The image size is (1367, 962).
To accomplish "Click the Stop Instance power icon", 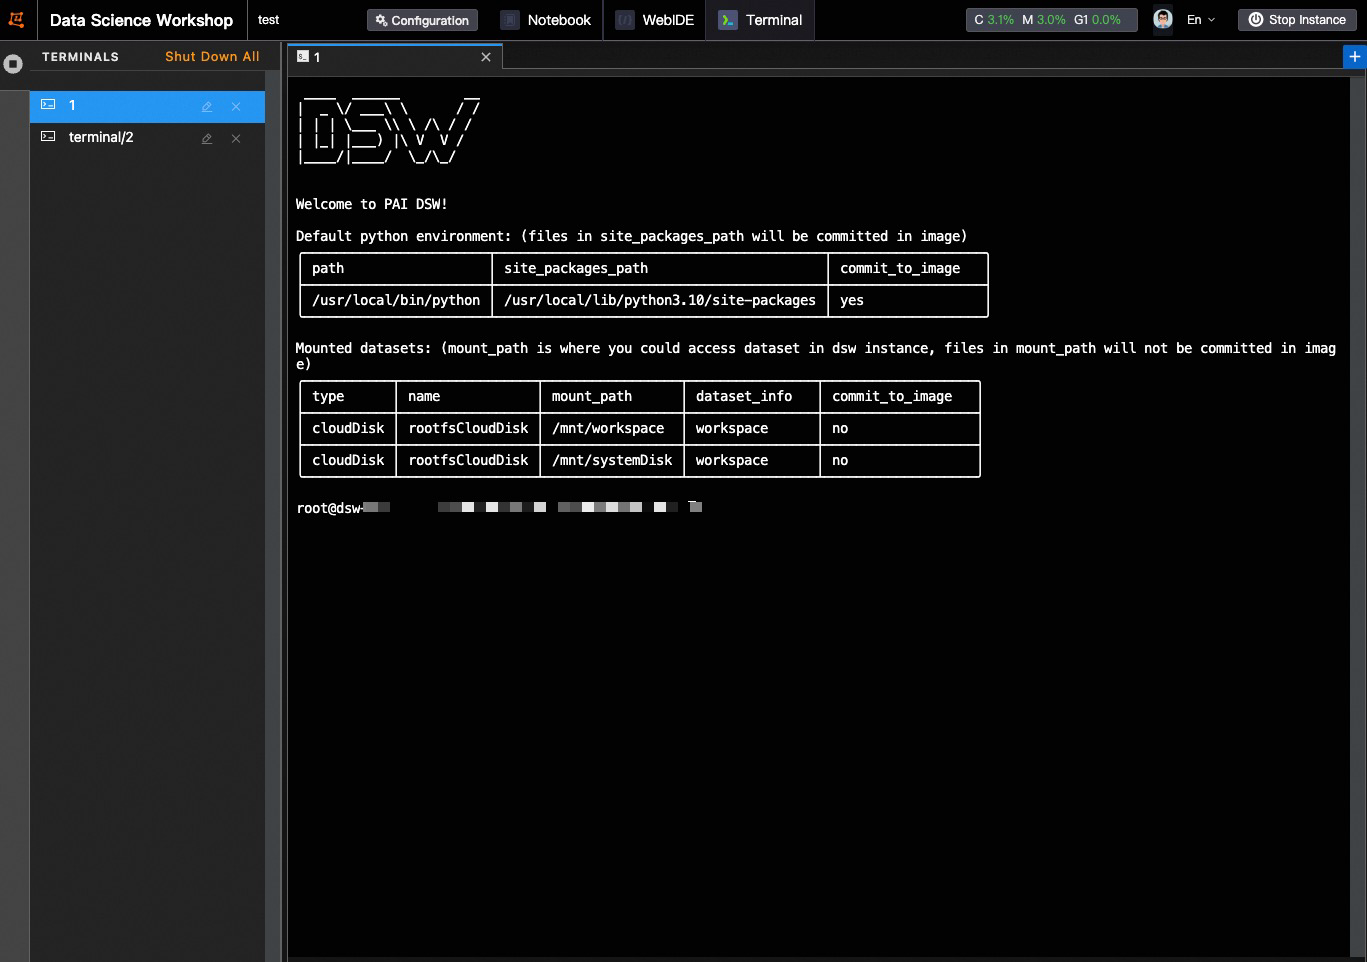I will 1255,20.
